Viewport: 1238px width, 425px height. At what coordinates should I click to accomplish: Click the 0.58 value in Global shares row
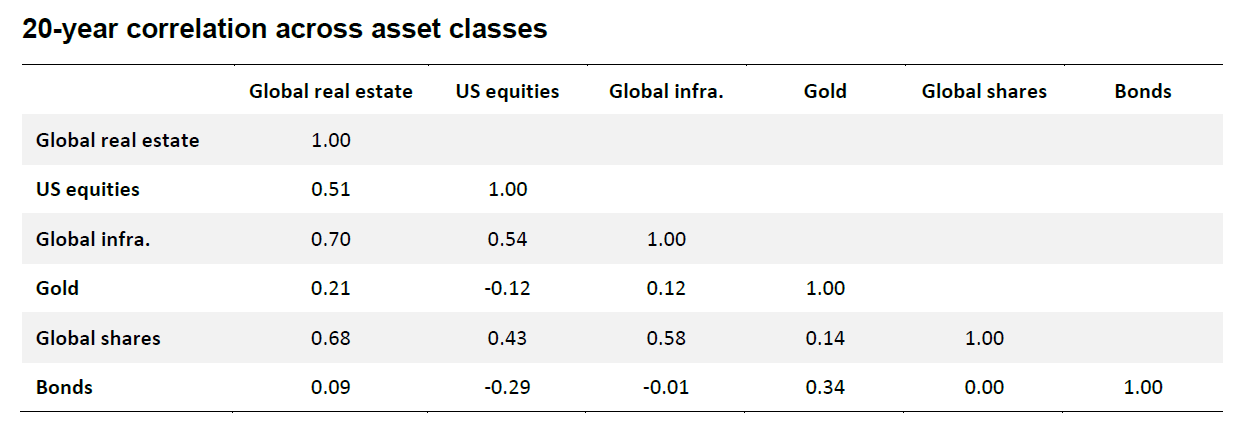[x=666, y=338]
